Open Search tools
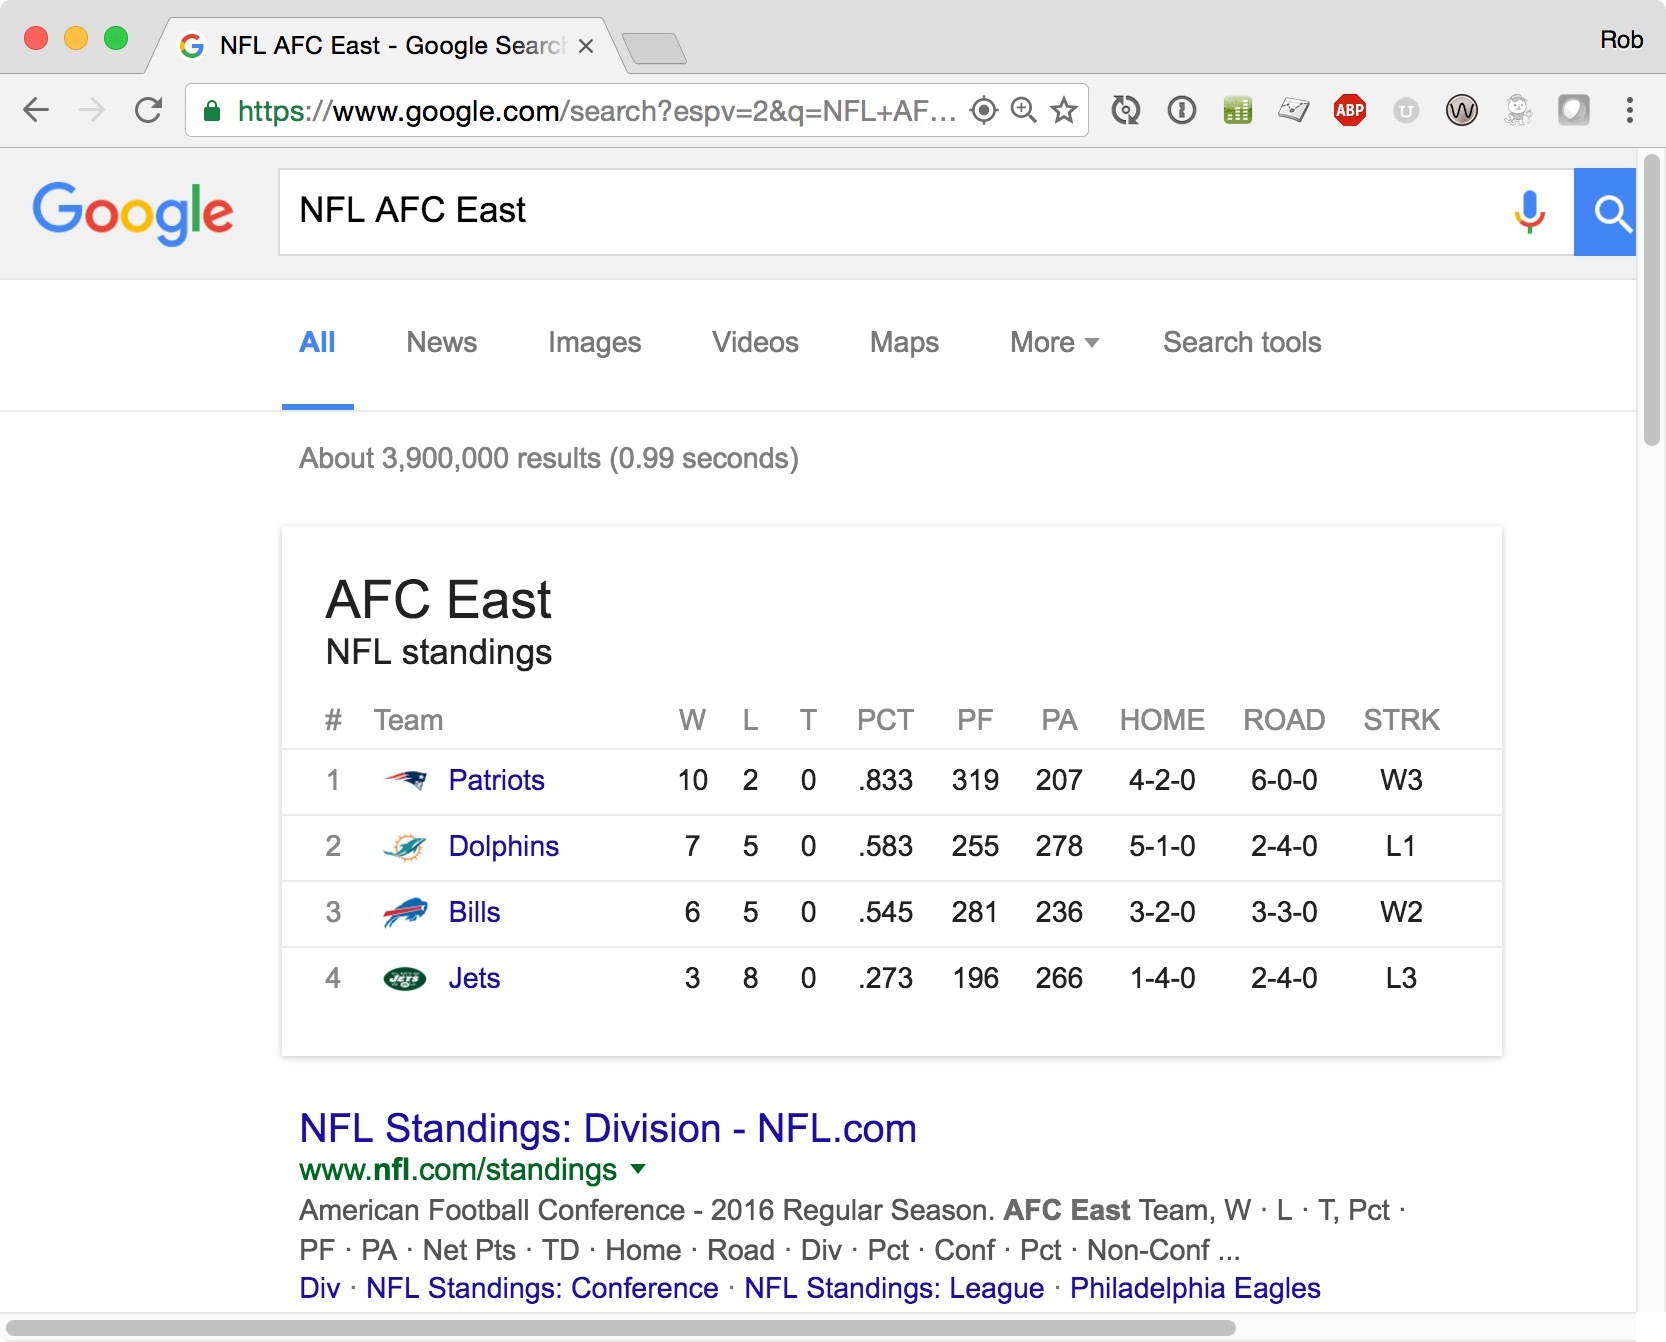1666x1342 pixels. 1242,342
